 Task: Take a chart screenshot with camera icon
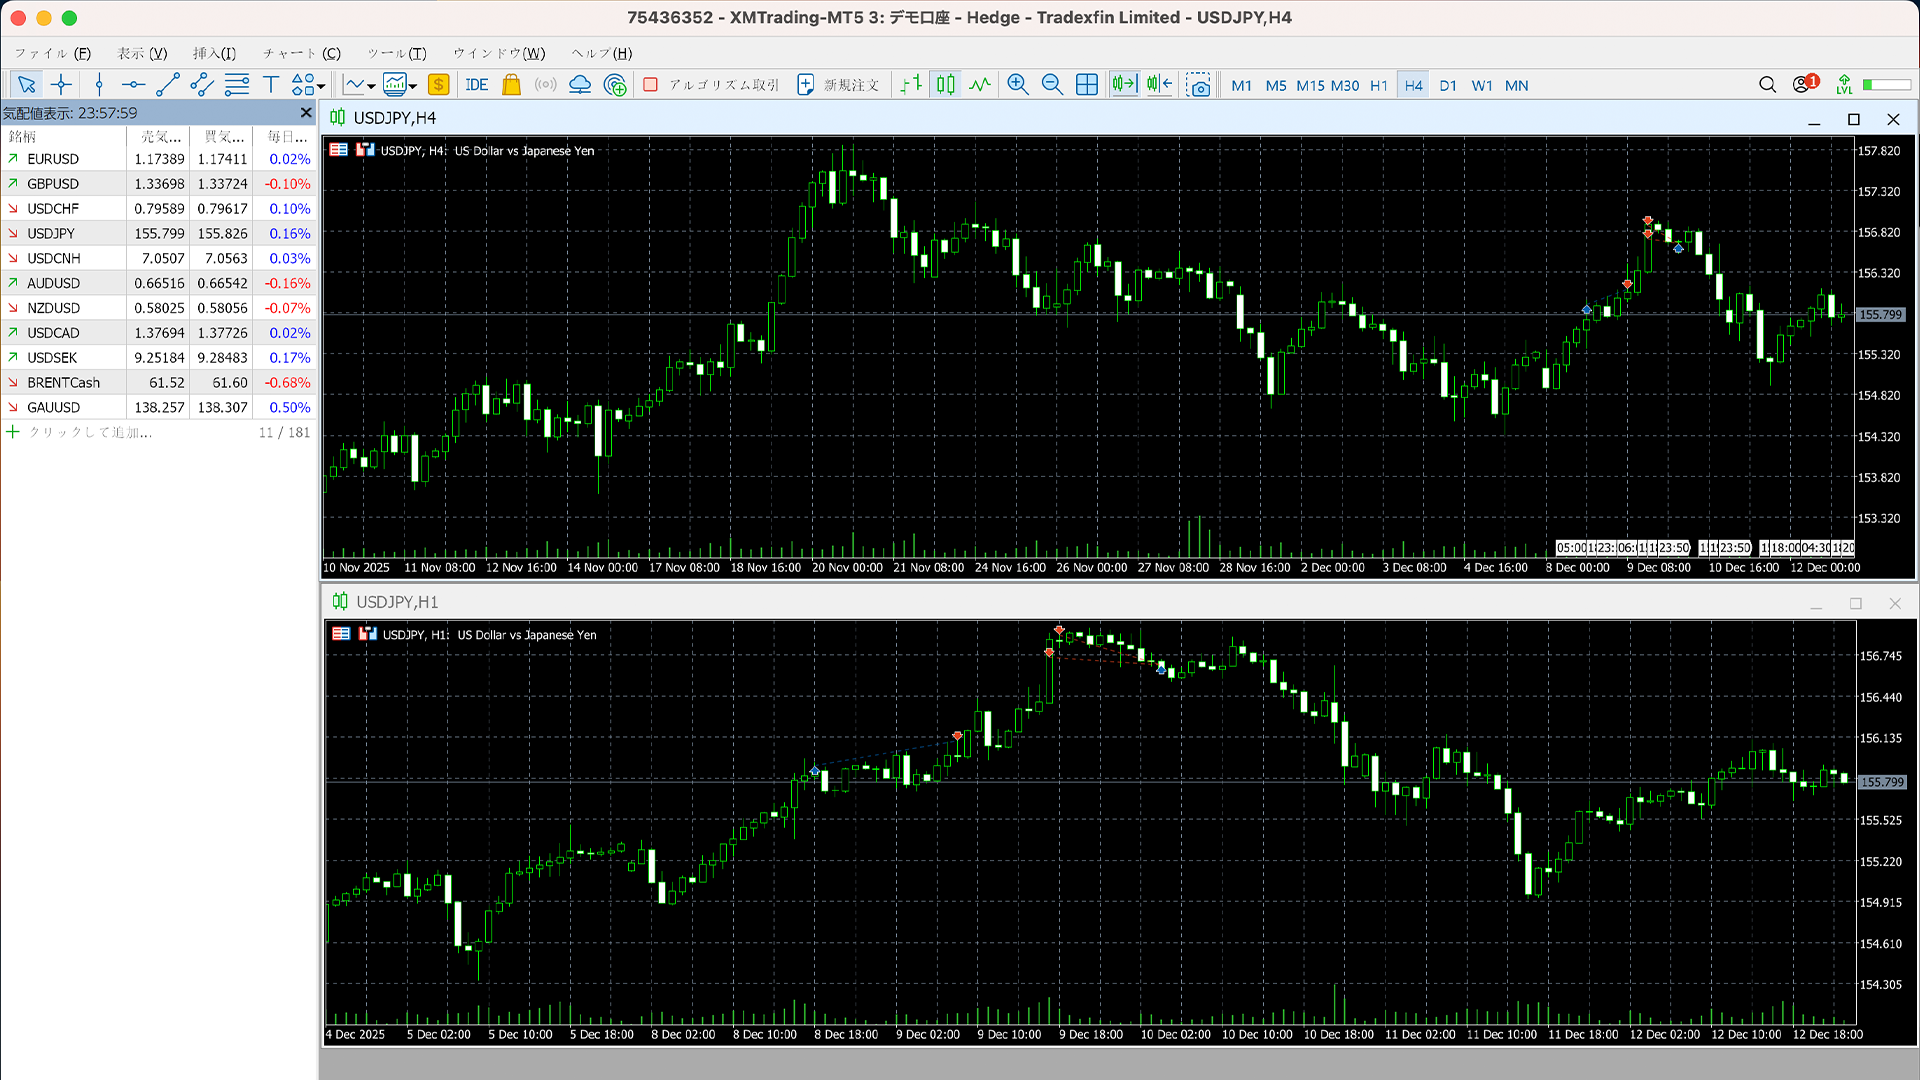click(x=1198, y=85)
